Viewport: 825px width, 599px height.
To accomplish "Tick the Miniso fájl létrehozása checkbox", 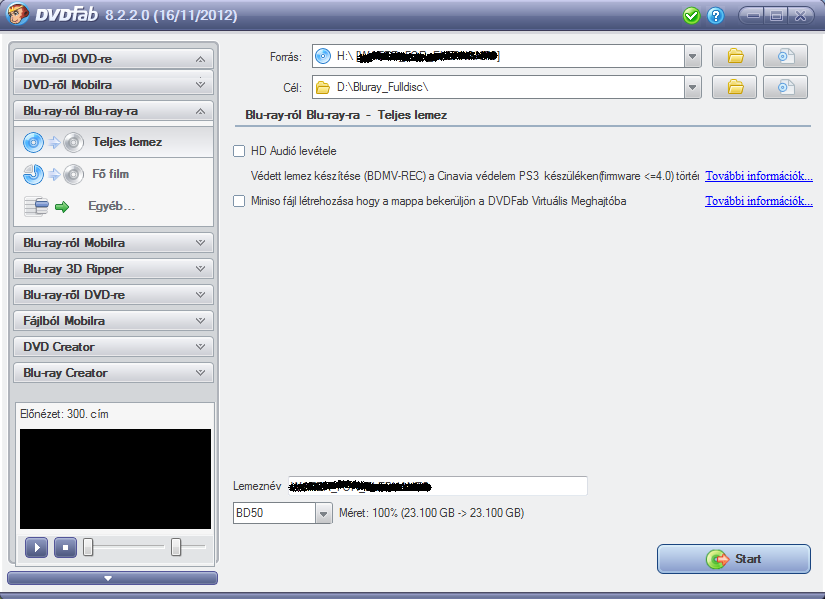I will click(239, 201).
